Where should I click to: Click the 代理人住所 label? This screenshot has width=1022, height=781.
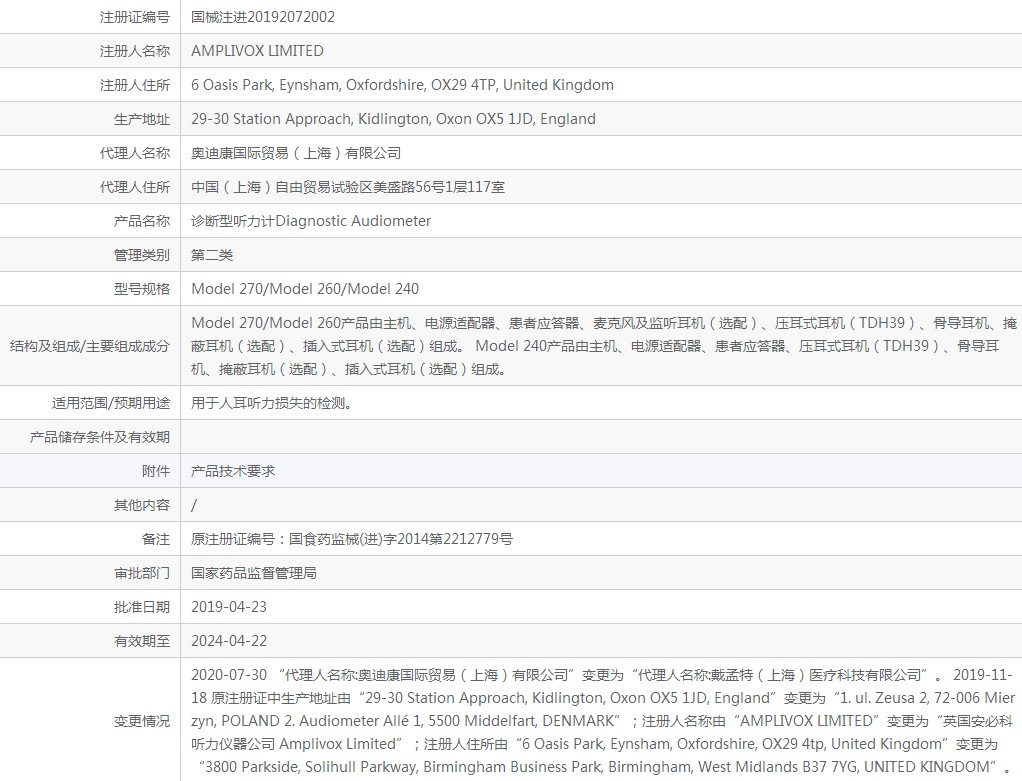(134, 187)
